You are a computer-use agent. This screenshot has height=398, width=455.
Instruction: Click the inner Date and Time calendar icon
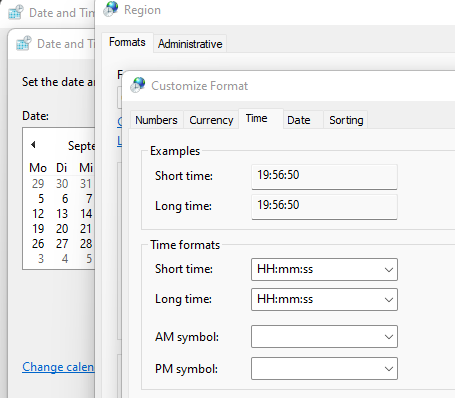tap(24, 43)
